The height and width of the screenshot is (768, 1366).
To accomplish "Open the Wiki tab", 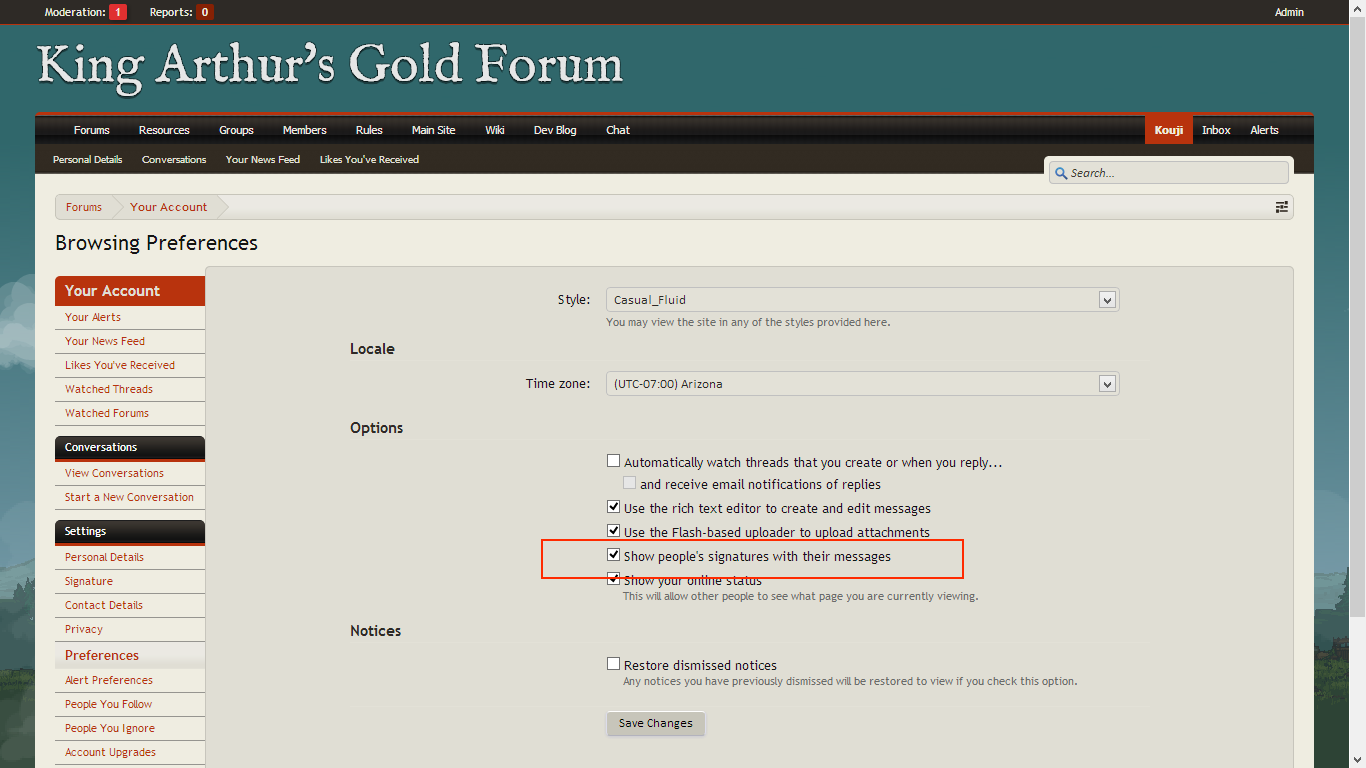I will 495,130.
